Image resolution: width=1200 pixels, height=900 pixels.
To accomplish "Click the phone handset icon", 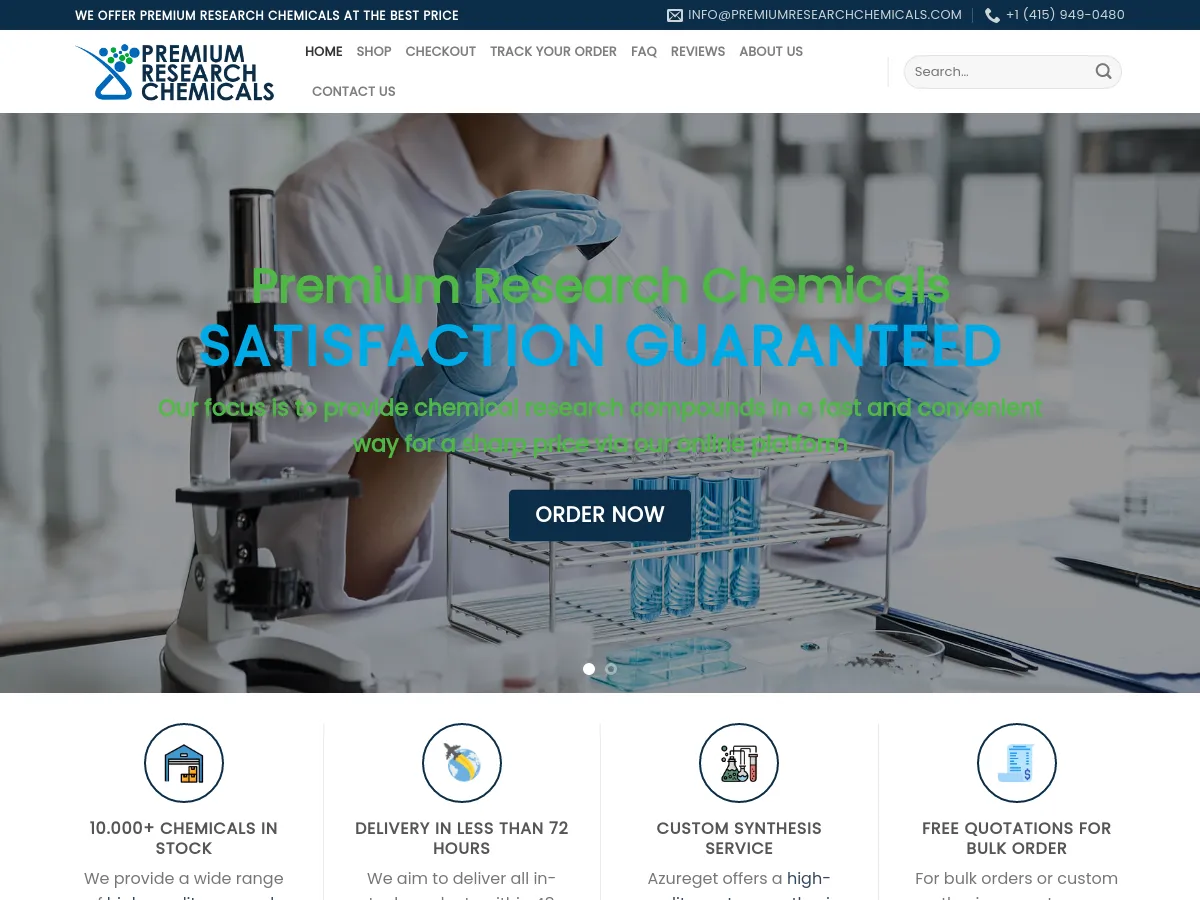I will click(992, 15).
